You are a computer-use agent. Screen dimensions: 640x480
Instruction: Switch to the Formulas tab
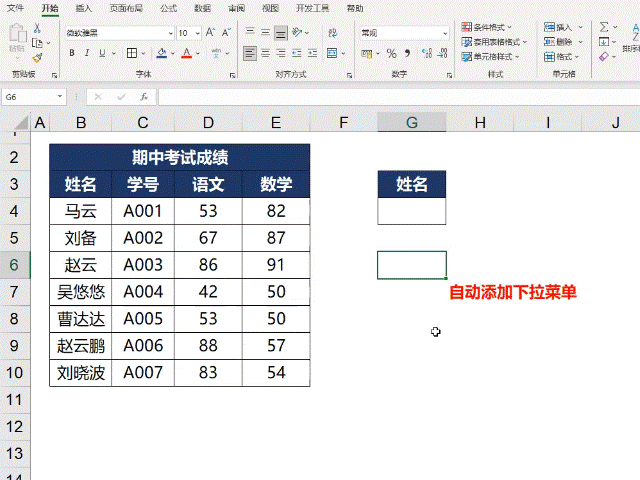pyautogui.click(x=169, y=8)
